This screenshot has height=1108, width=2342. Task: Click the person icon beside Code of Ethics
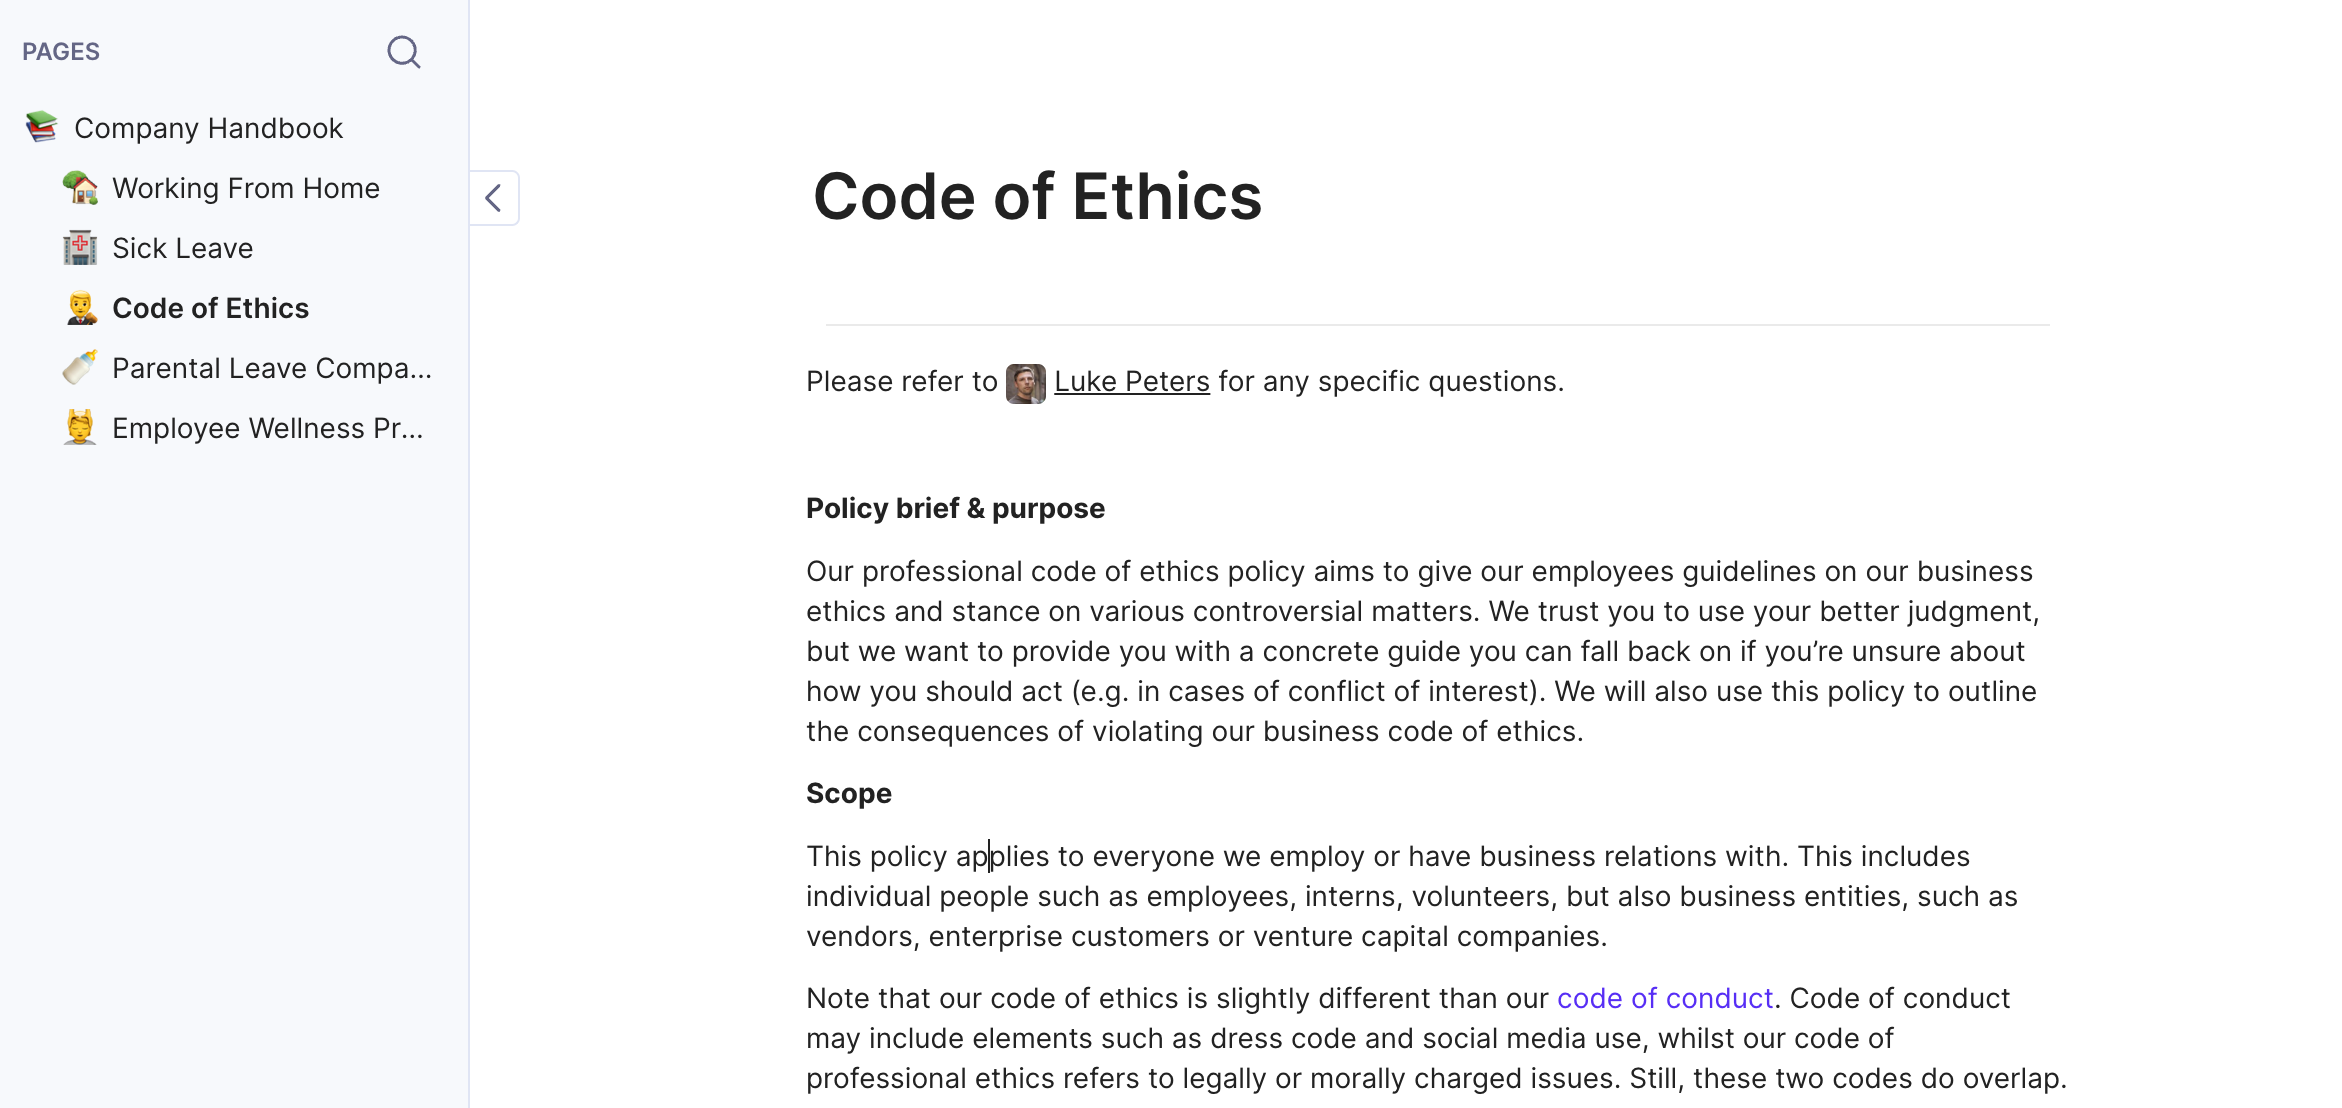pyautogui.click(x=80, y=308)
